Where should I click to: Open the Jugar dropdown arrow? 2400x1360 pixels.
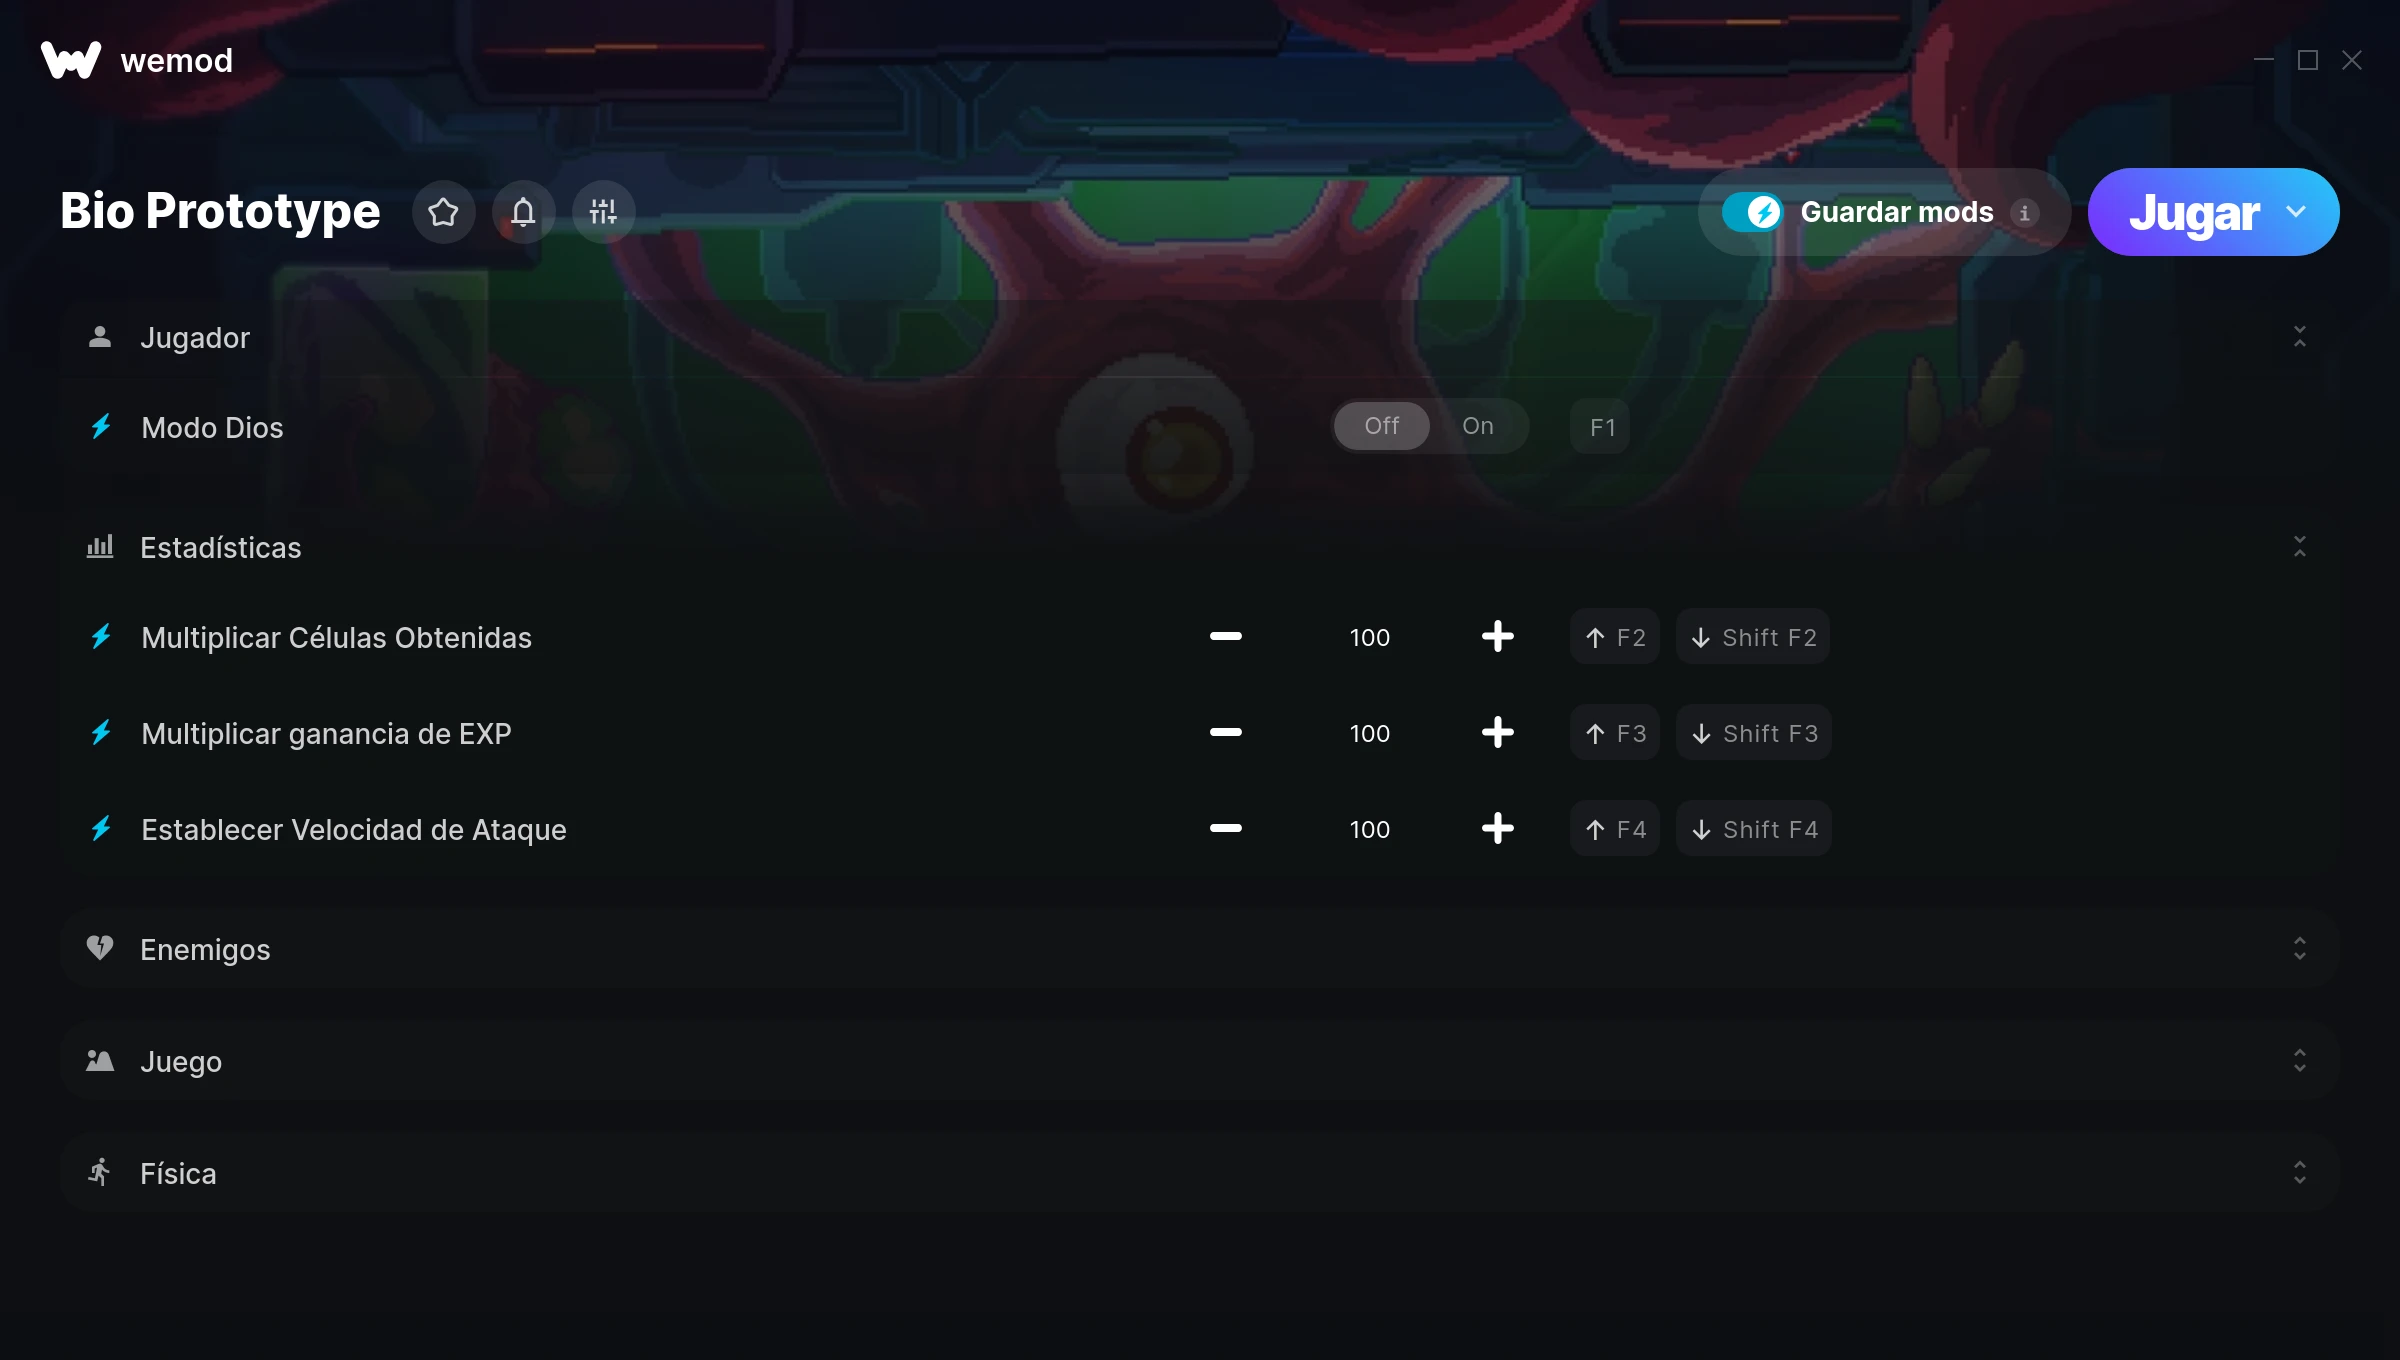(2296, 212)
